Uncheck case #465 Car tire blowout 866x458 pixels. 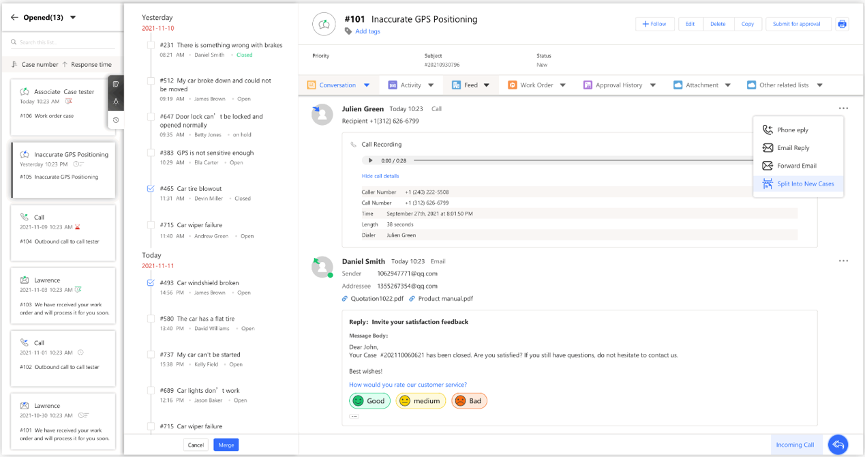pos(150,188)
